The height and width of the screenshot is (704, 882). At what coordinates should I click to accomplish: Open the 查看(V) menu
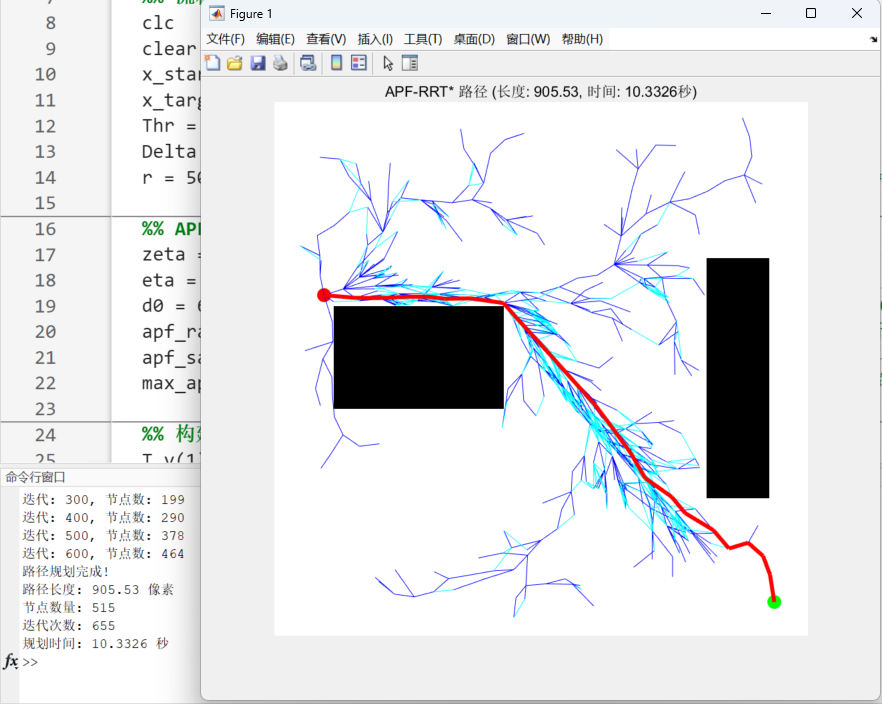click(x=323, y=37)
